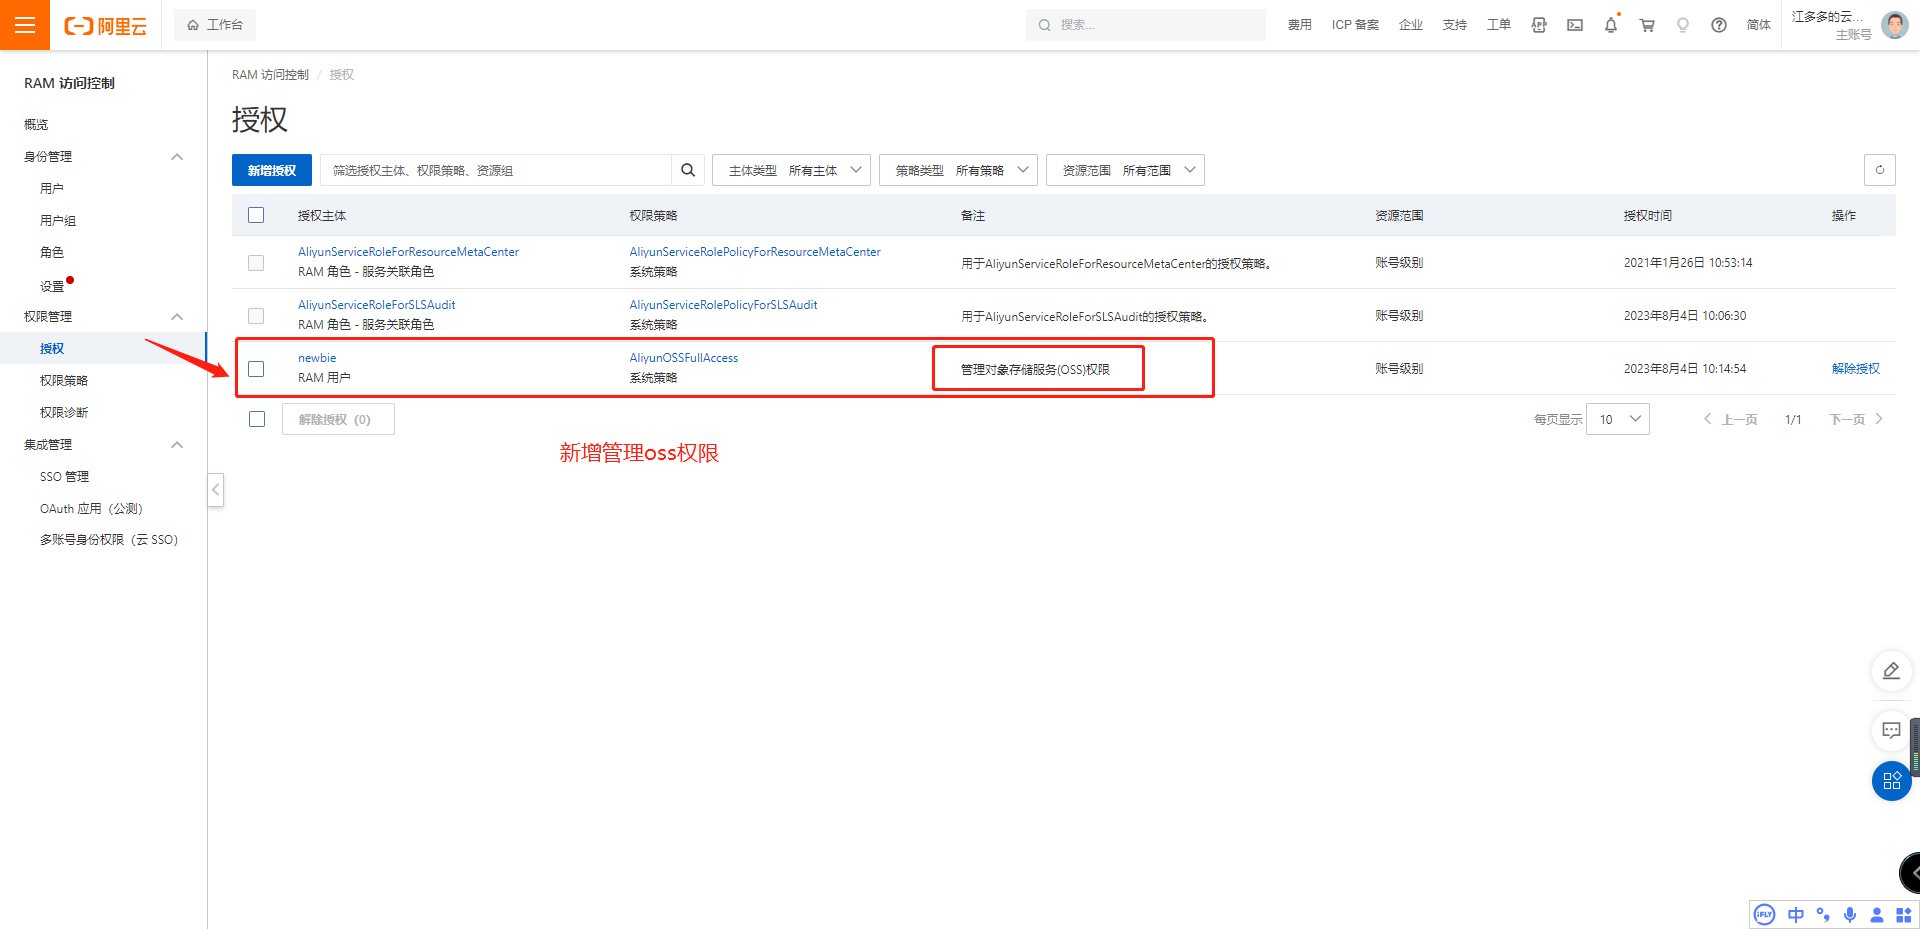Click the Alibaba Cloud logo

(105, 26)
